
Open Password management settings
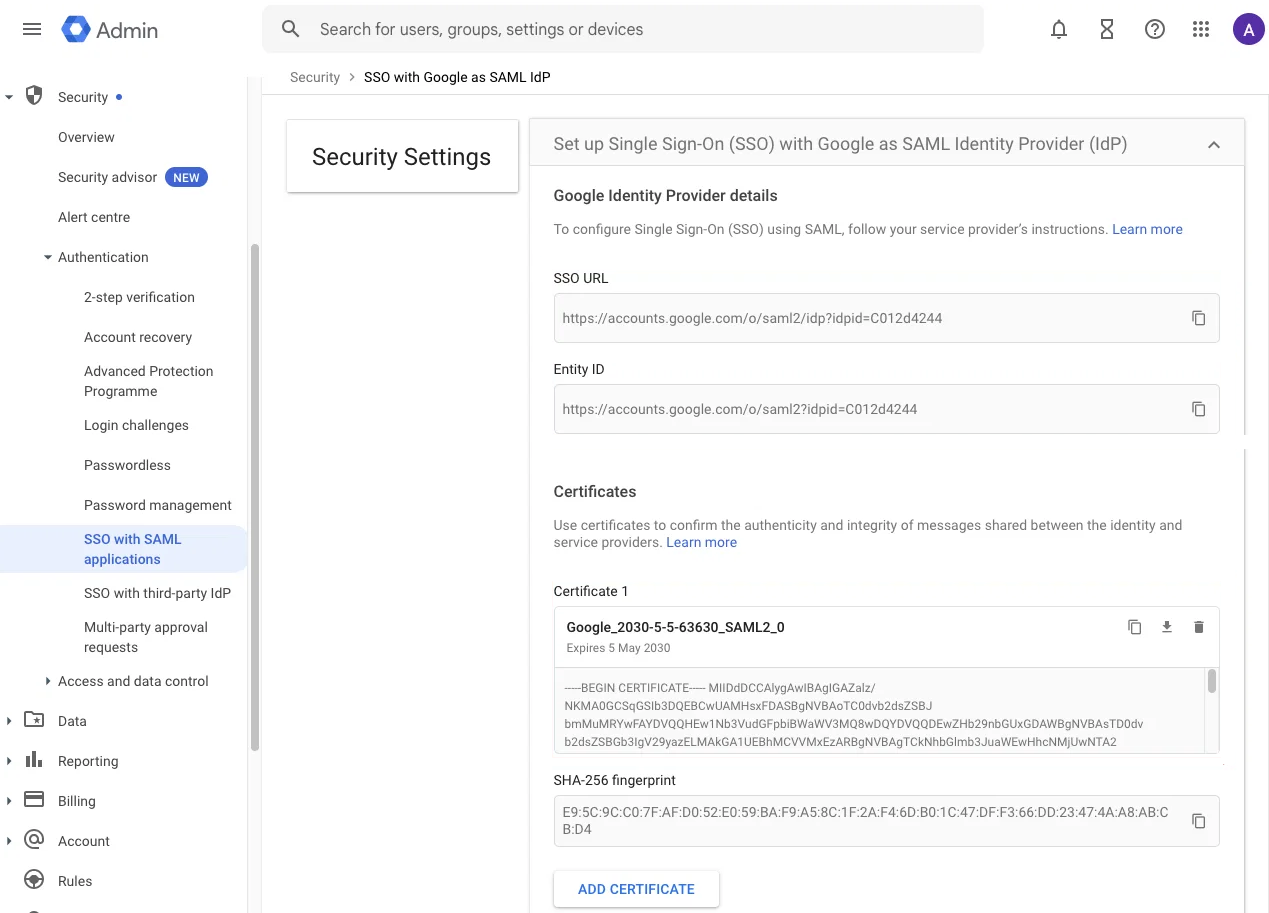tap(158, 505)
